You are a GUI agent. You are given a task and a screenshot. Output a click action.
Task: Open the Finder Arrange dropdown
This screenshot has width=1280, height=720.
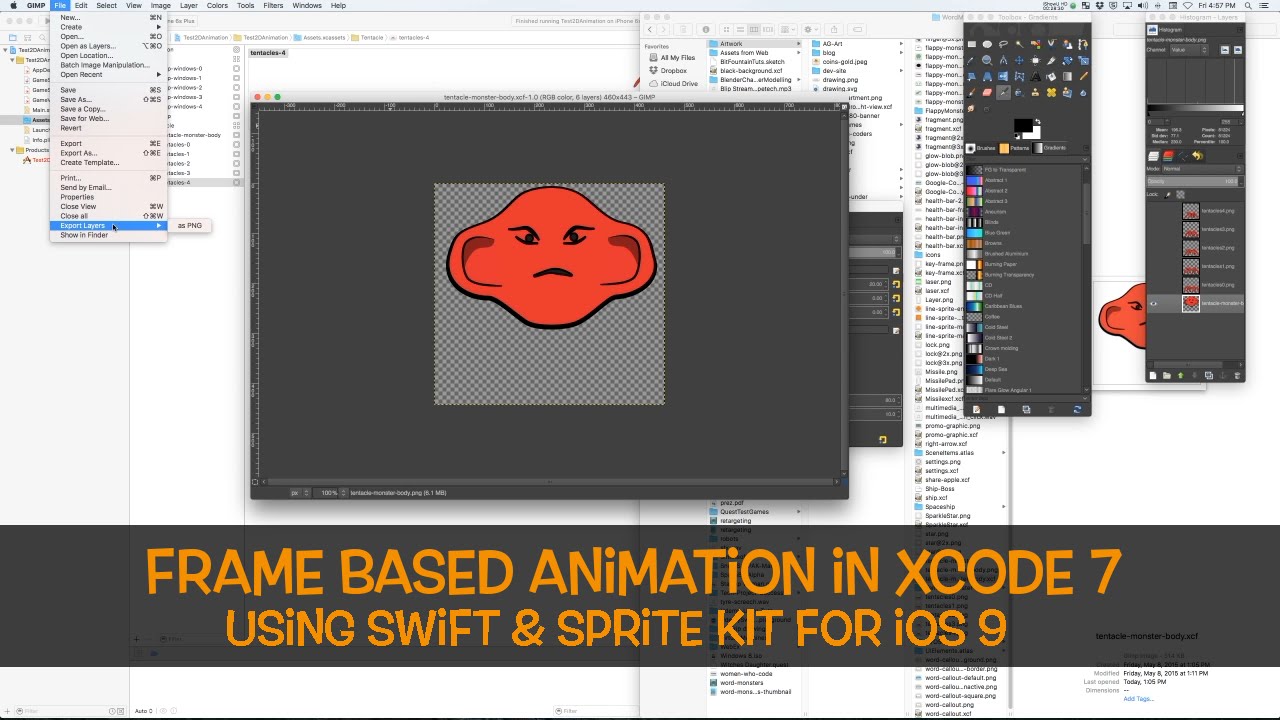[x=788, y=29]
